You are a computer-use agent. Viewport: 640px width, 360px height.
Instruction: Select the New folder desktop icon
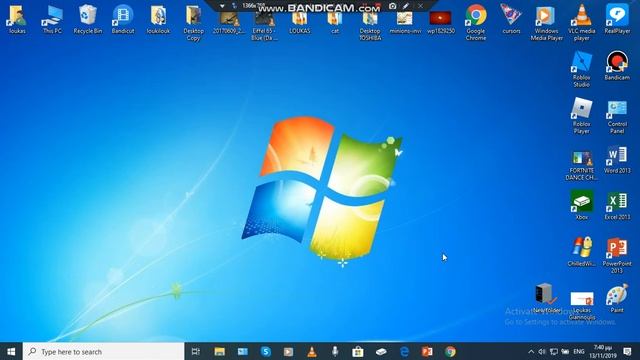(x=547, y=298)
